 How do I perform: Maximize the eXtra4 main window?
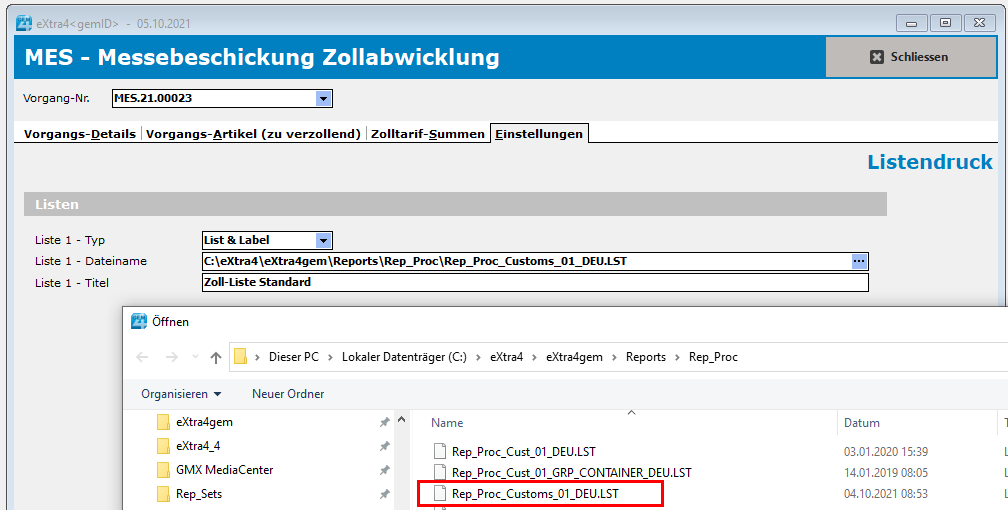945,23
